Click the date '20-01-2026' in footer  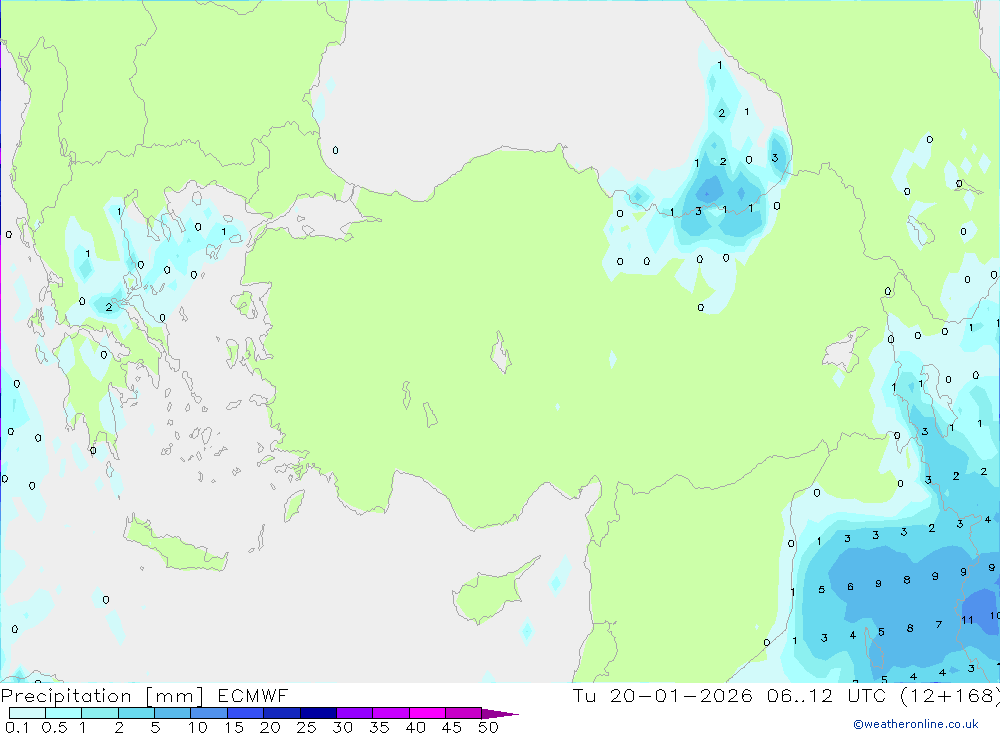[681, 695]
